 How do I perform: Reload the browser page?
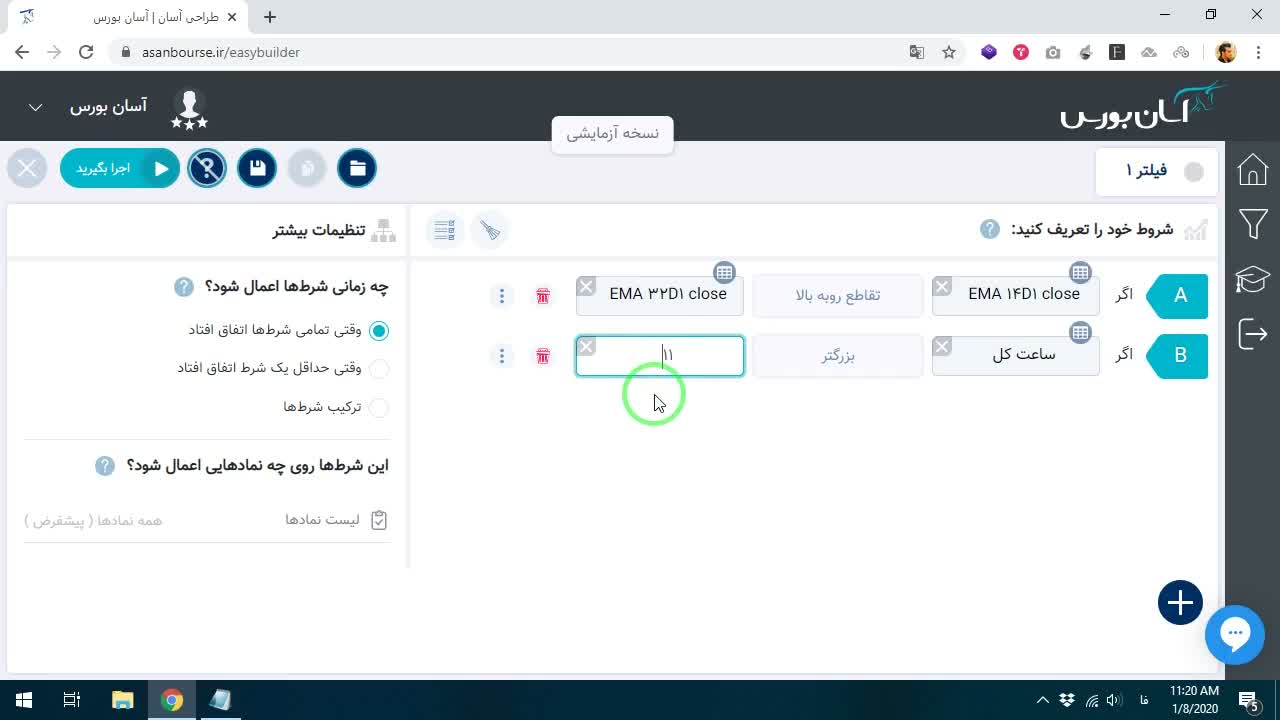pyautogui.click(x=86, y=52)
